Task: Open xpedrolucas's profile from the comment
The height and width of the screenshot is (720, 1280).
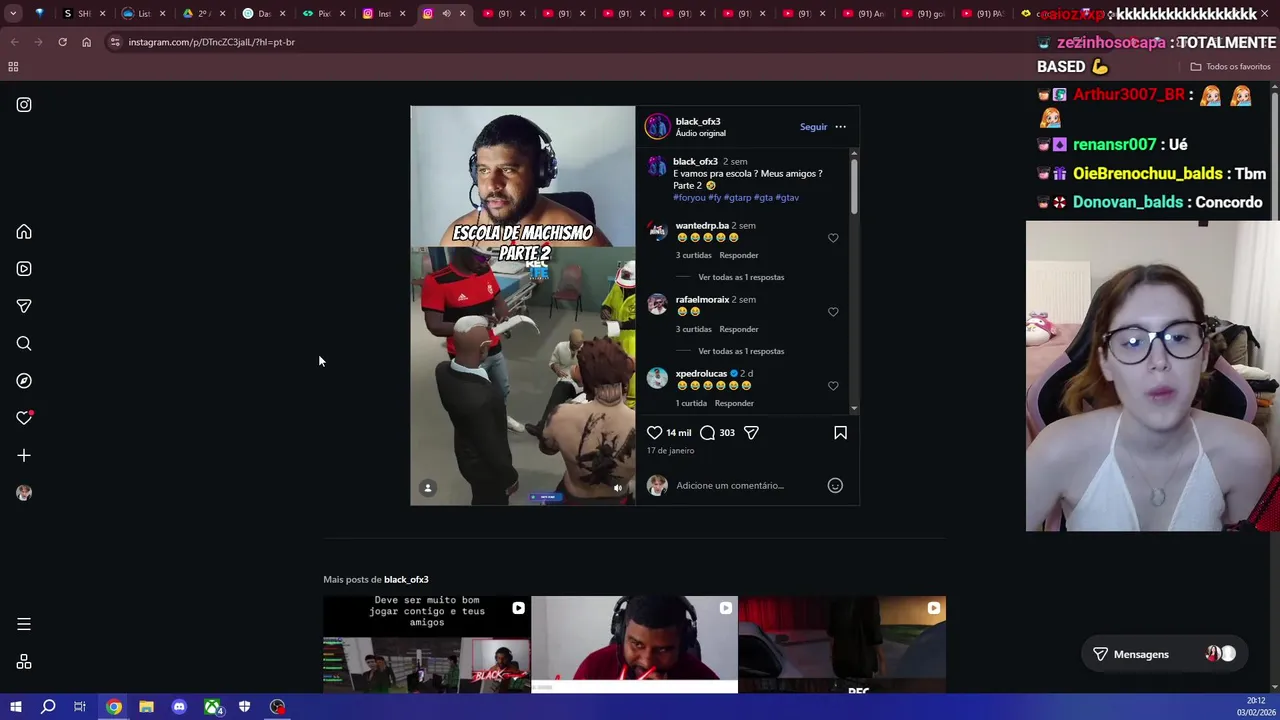Action: 701,374
